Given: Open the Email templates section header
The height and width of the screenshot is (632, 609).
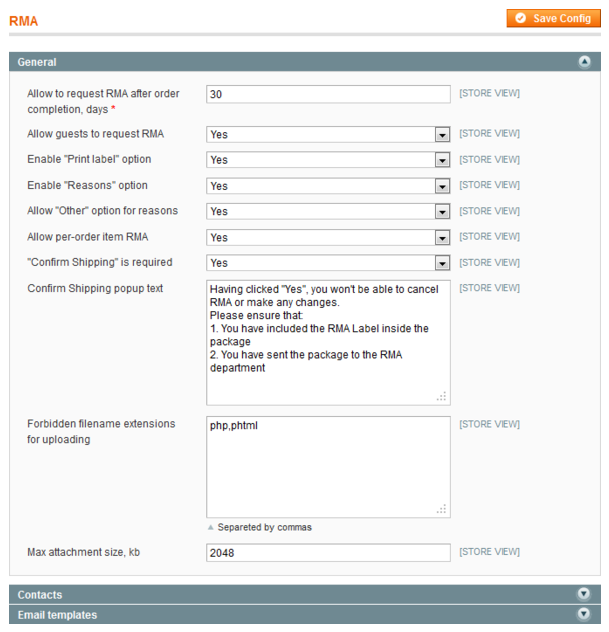Looking at the screenshot, I should [x=305, y=614].
